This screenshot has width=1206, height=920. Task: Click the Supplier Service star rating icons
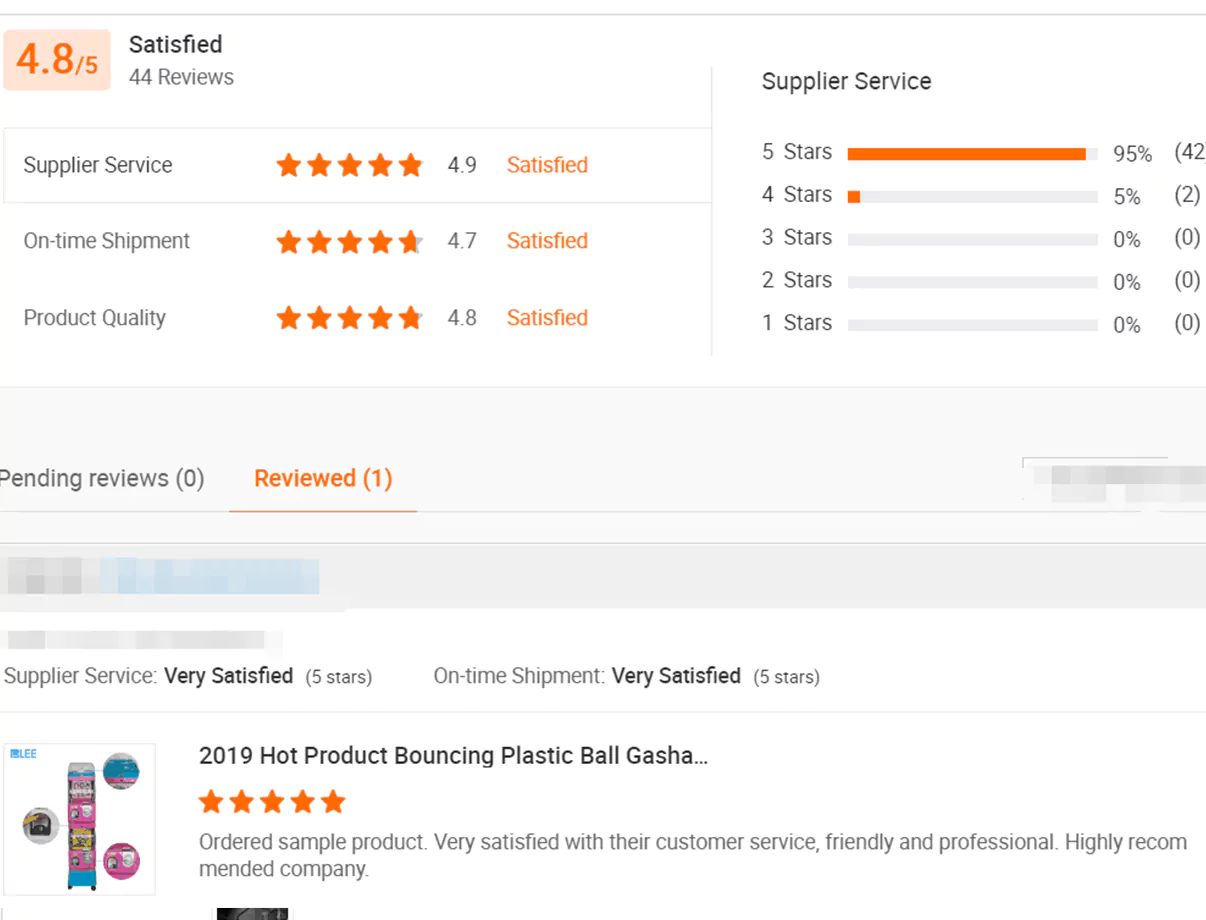coord(350,165)
